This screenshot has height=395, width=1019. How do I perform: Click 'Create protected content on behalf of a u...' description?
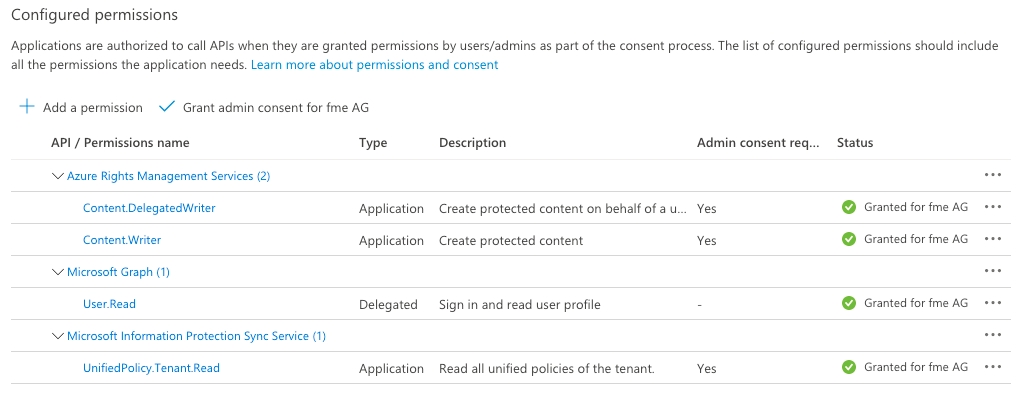click(x=563, y=209)
